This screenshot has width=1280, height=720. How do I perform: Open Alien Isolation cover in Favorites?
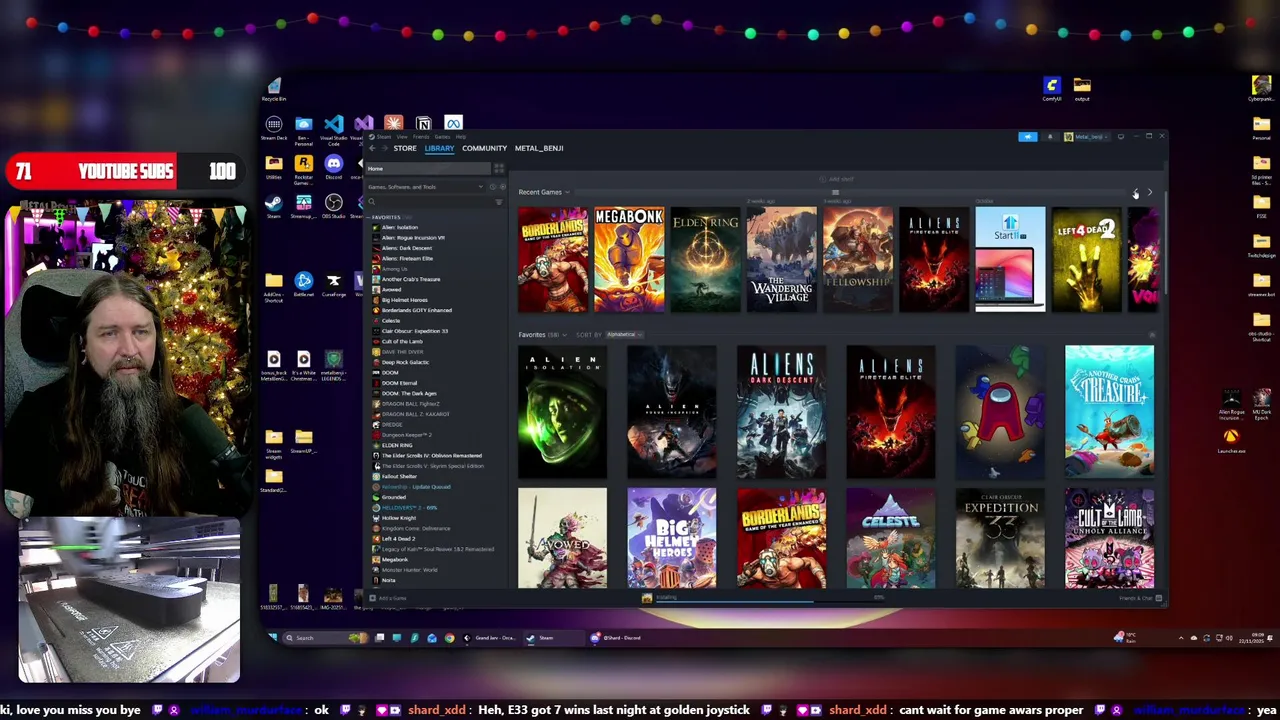(562, 412)
